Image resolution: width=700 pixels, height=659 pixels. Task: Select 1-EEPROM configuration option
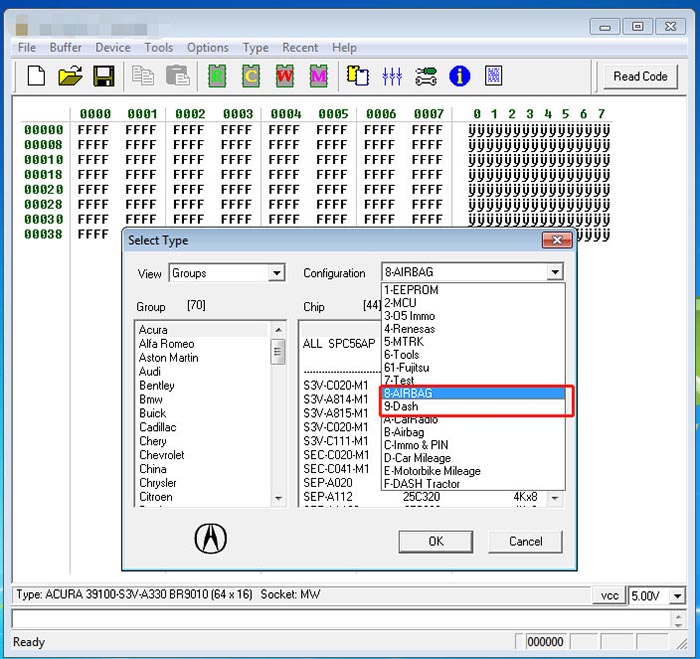tap(473, 290)
